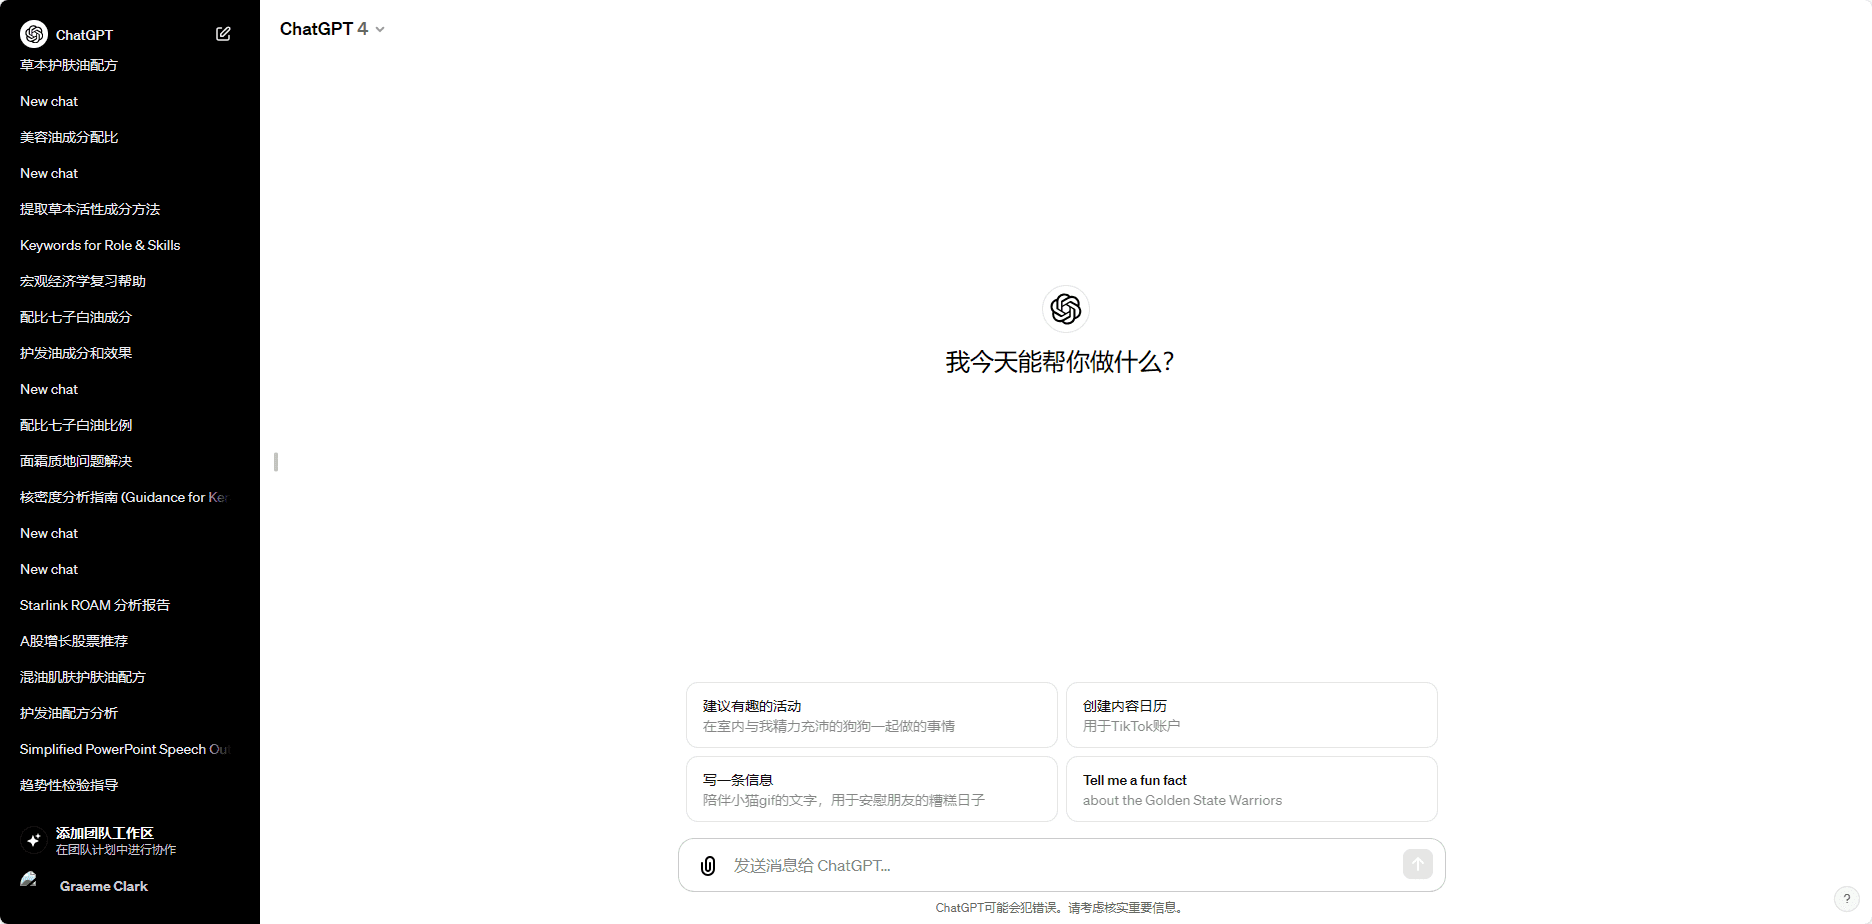Click the paperclip attach file icon
1872x924 pixels.
point(708,866)
